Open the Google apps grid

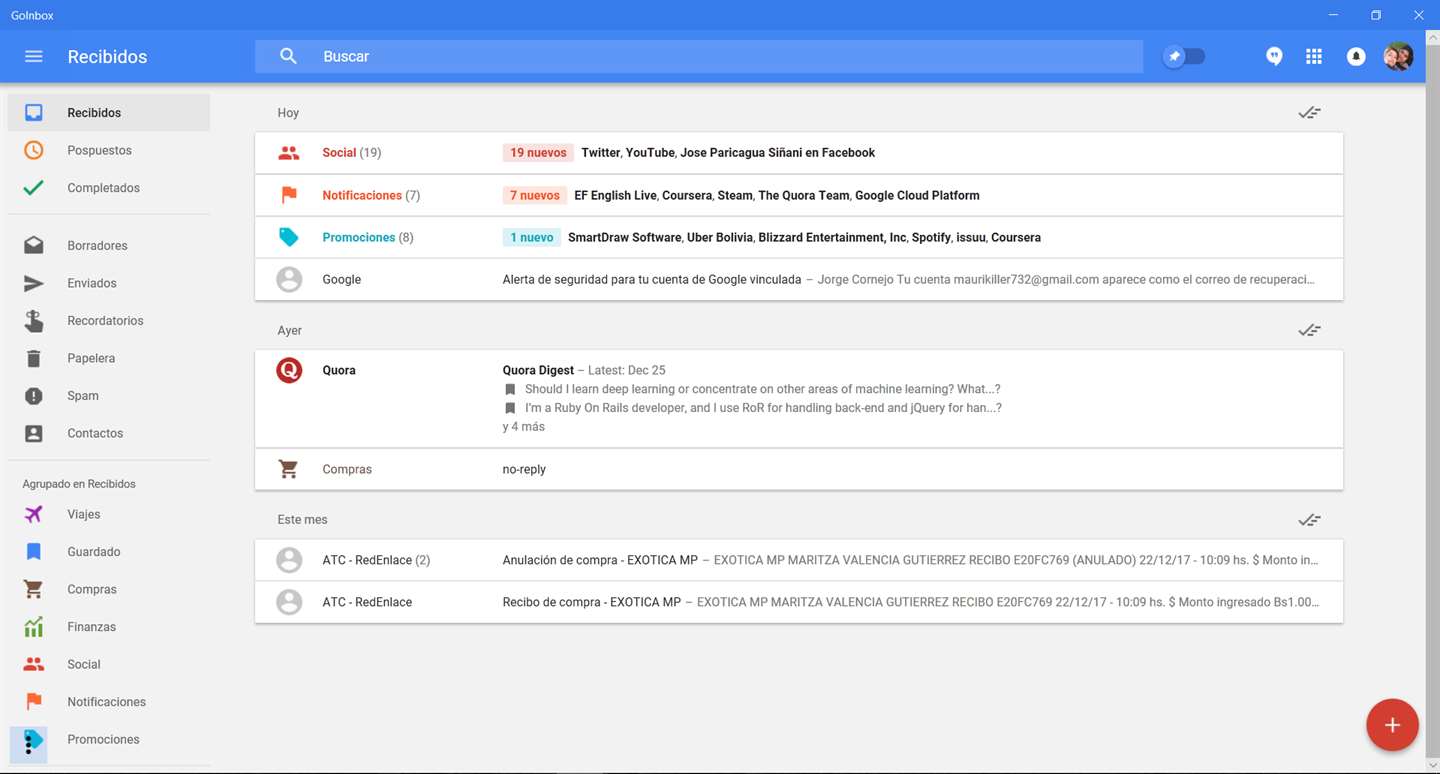click(x=1314, y=57)
